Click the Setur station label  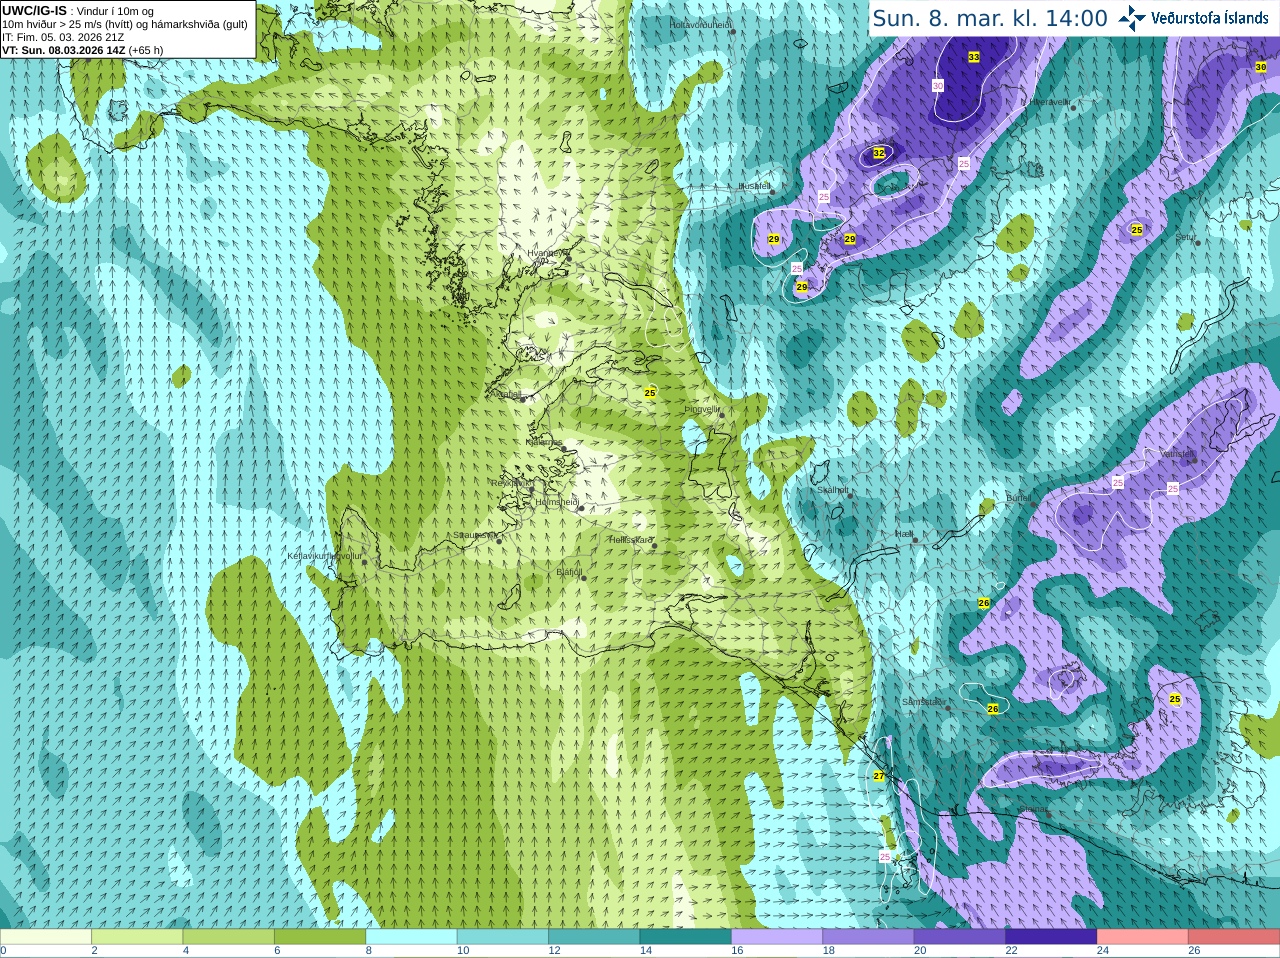coord(1186,237)
